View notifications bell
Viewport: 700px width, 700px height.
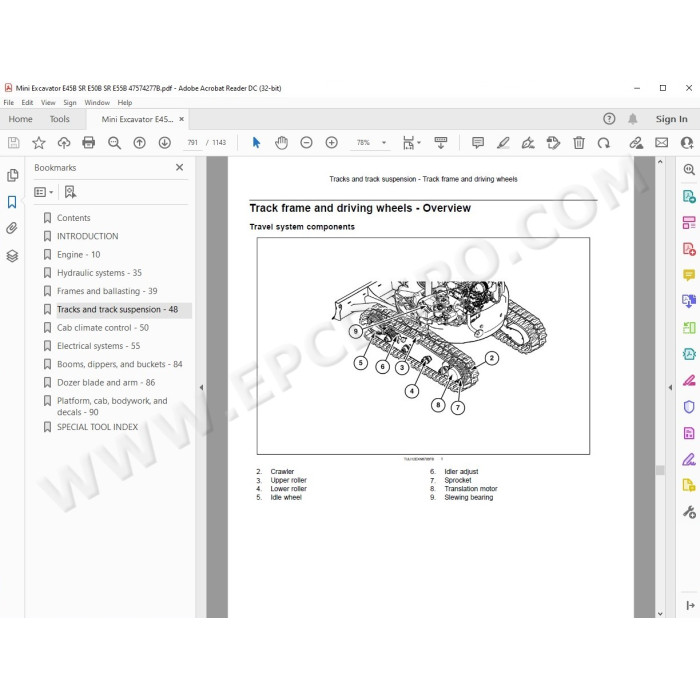pyautogui.click(x=633, y=119)
